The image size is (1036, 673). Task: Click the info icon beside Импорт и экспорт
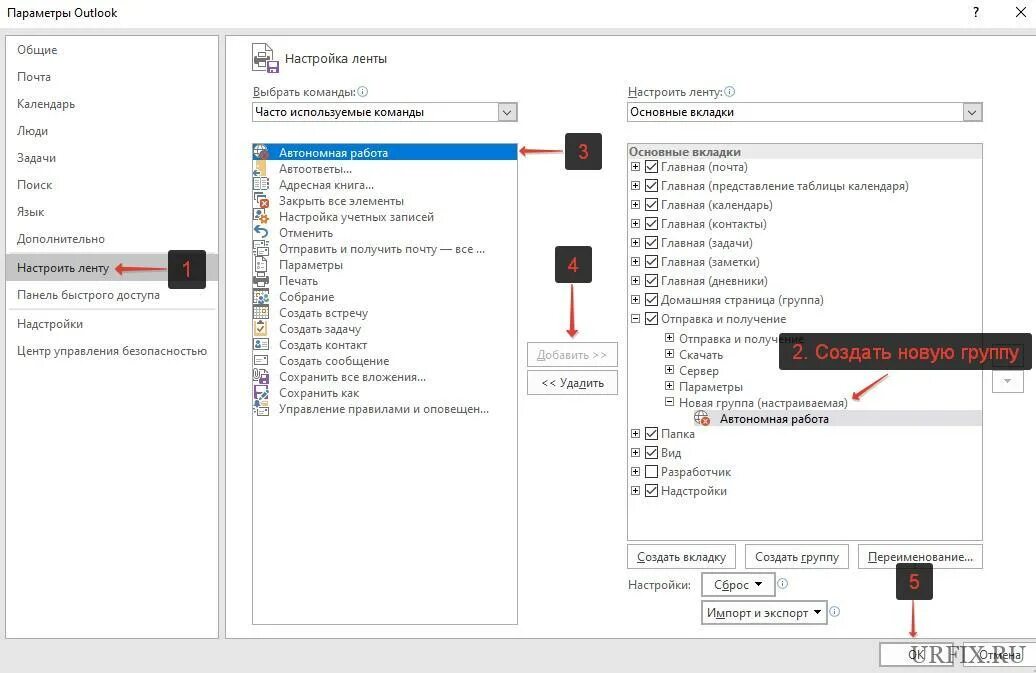(x=834, y=612)
